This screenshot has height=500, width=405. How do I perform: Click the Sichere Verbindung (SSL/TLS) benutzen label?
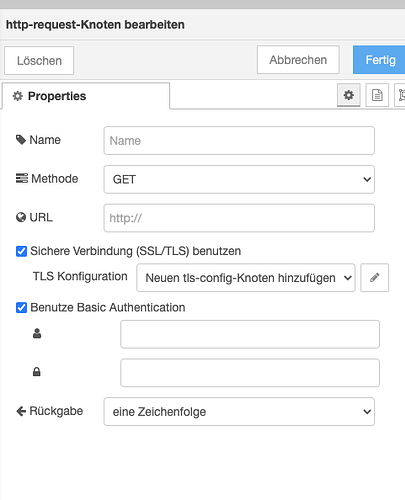click(136, 251)
